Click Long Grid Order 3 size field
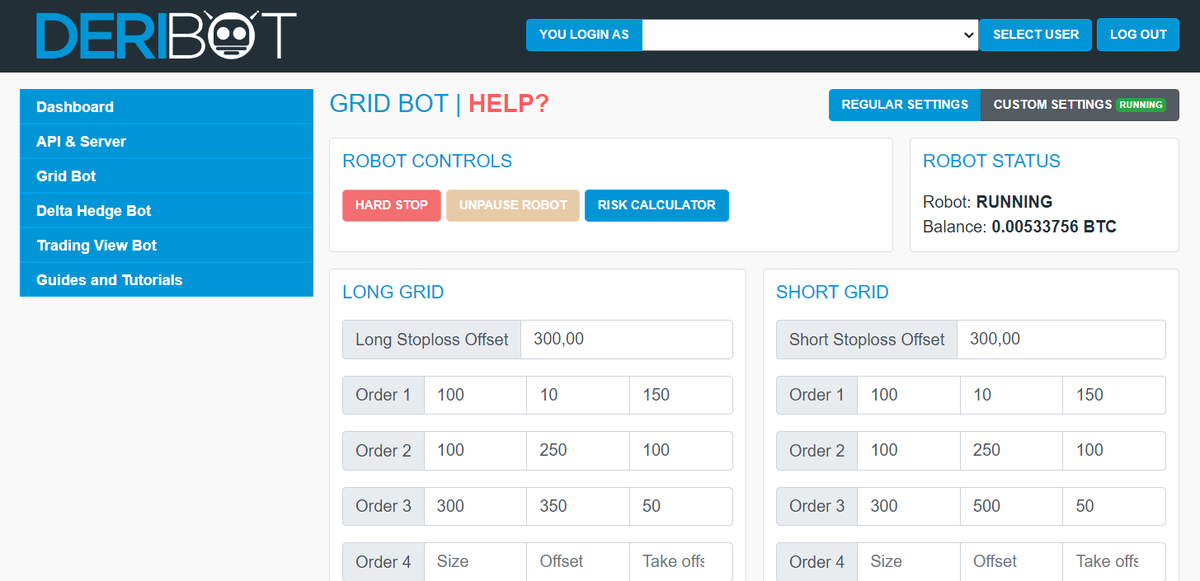This screenshot has width=1200, height=581. pos(475,506)
